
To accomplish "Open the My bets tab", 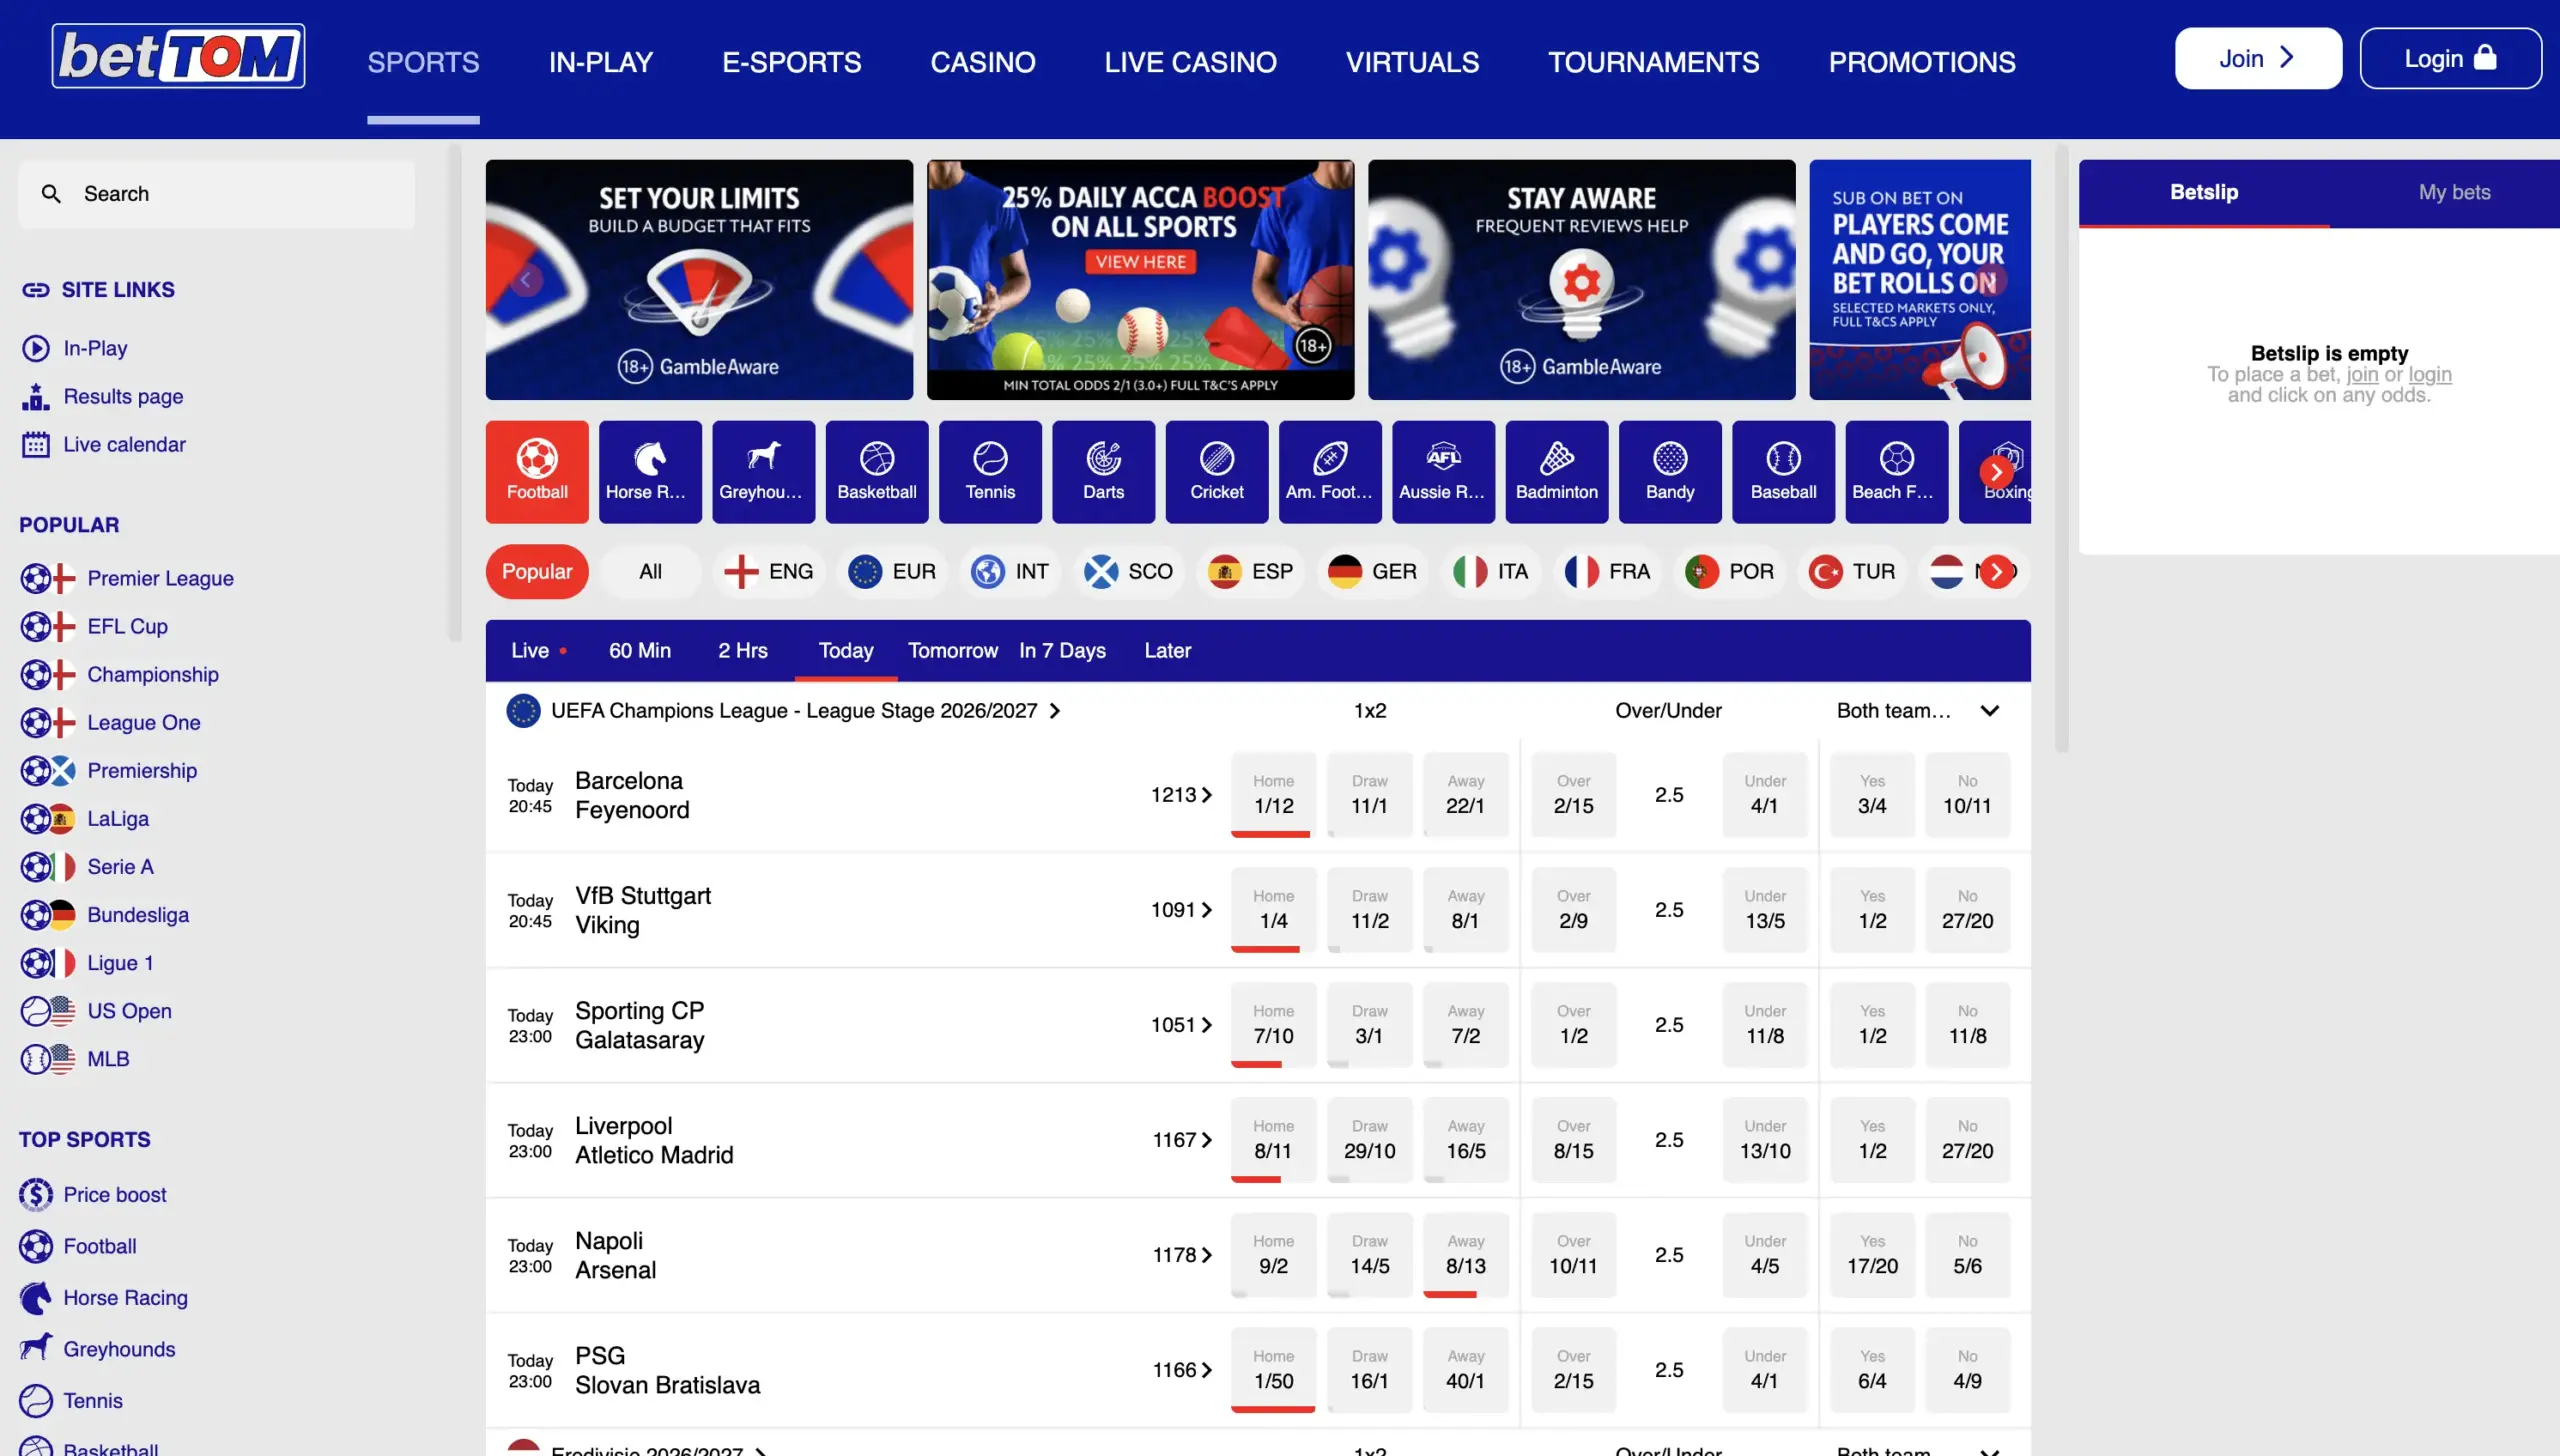I will point(2454,193).
